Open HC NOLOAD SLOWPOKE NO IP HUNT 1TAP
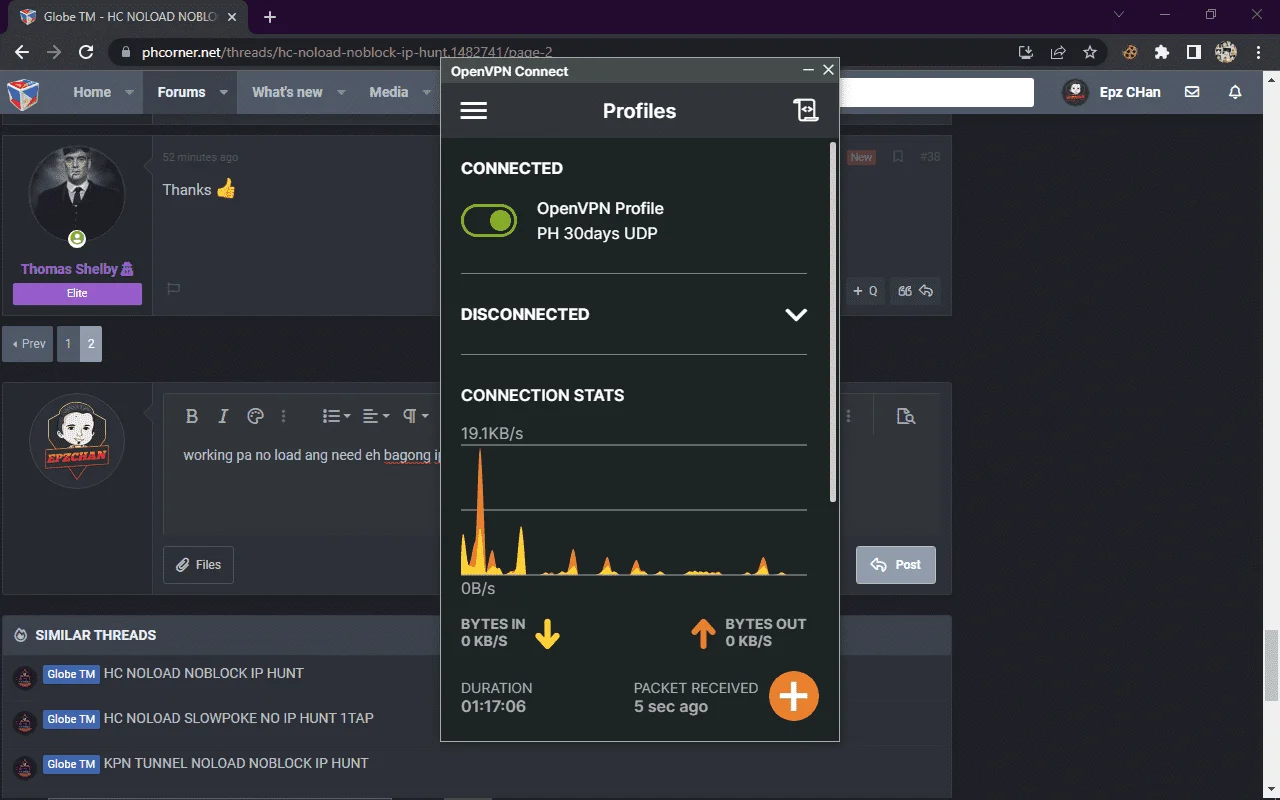1280x800 pixels. click(x=239, y=718)
